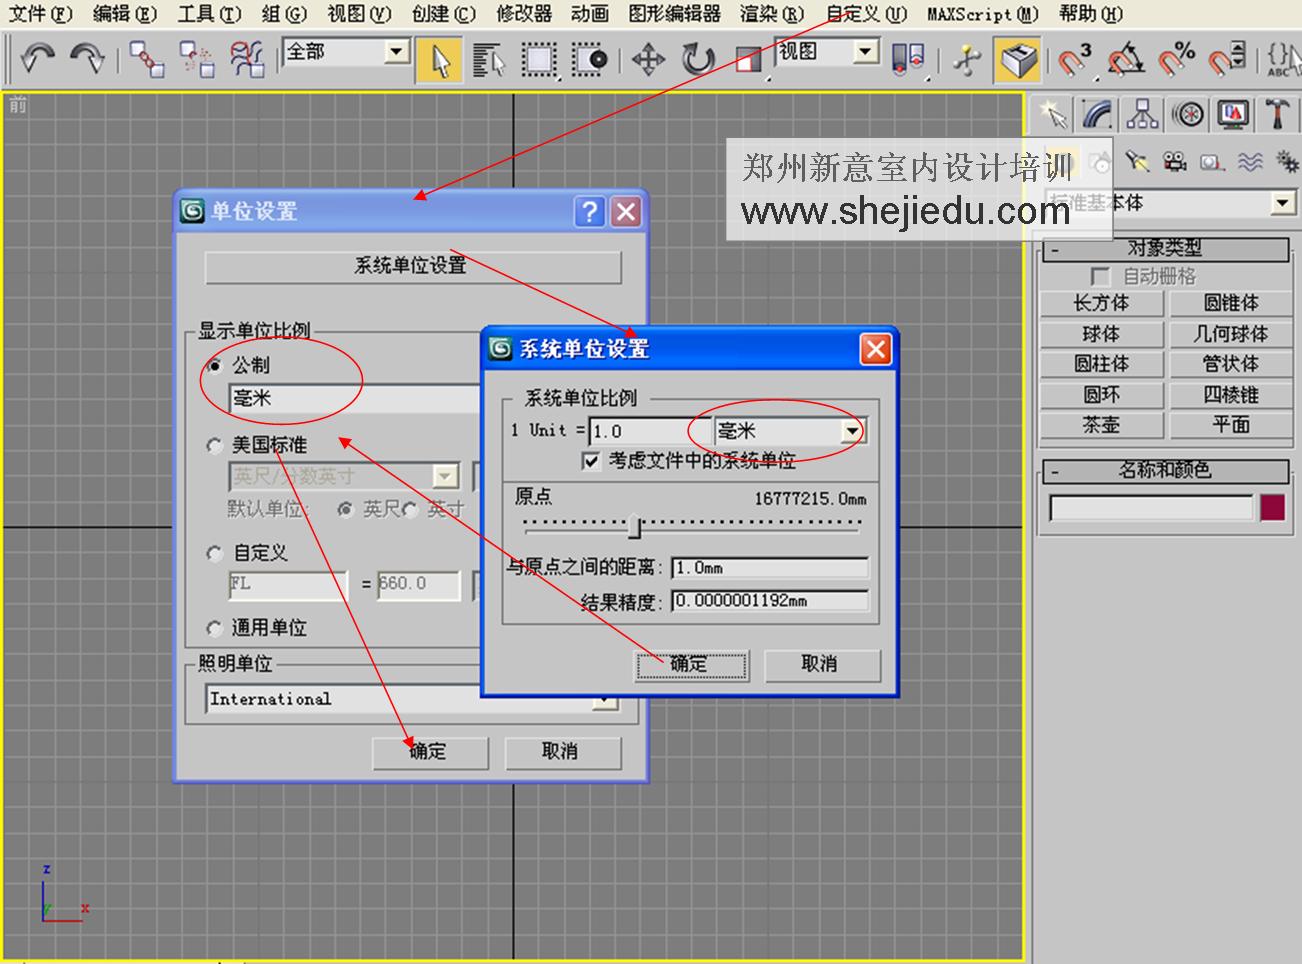1302x964 pixels.
Task: Open the 标准基本体 category dropdown
Action: [x=1283, y=202]
